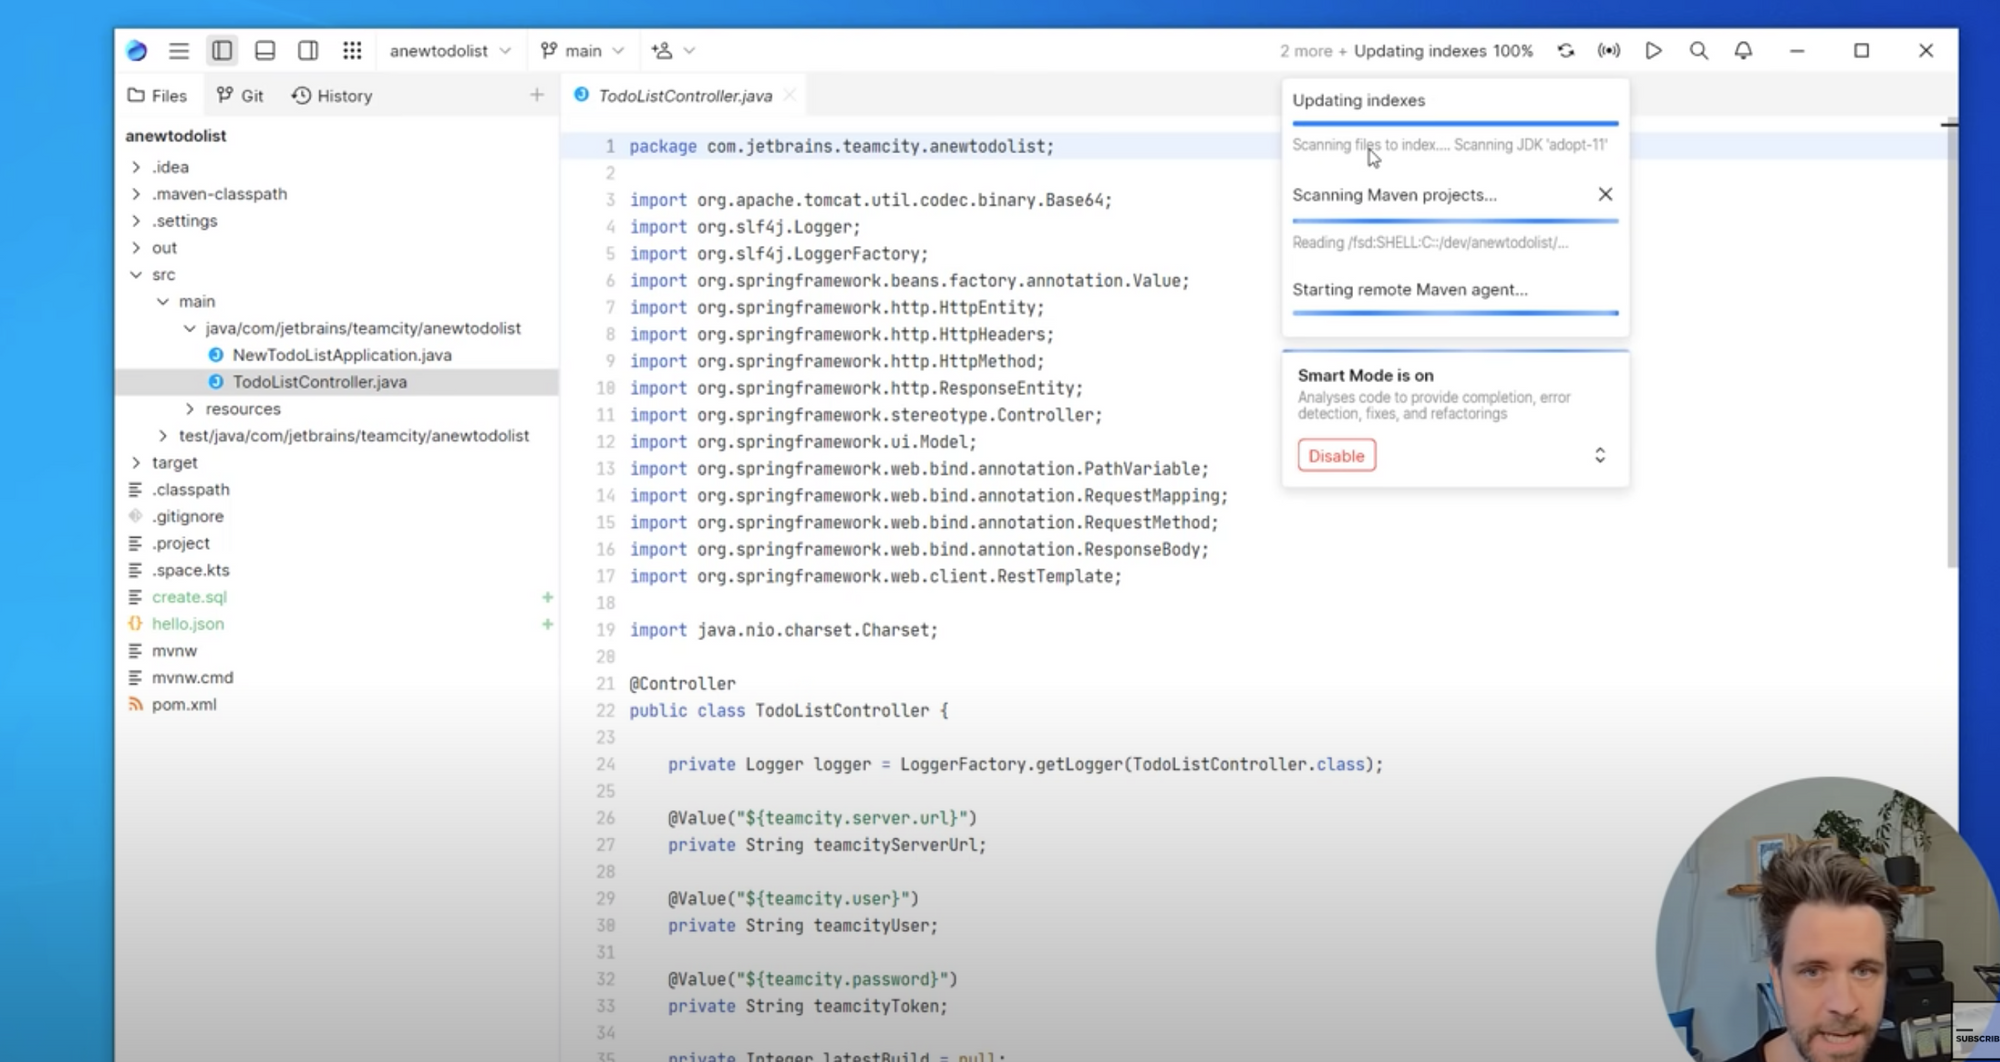Click Starting remote Maven agent progress bar
Screen dimensions: 2000x1062
click(x=1455, y=313)
